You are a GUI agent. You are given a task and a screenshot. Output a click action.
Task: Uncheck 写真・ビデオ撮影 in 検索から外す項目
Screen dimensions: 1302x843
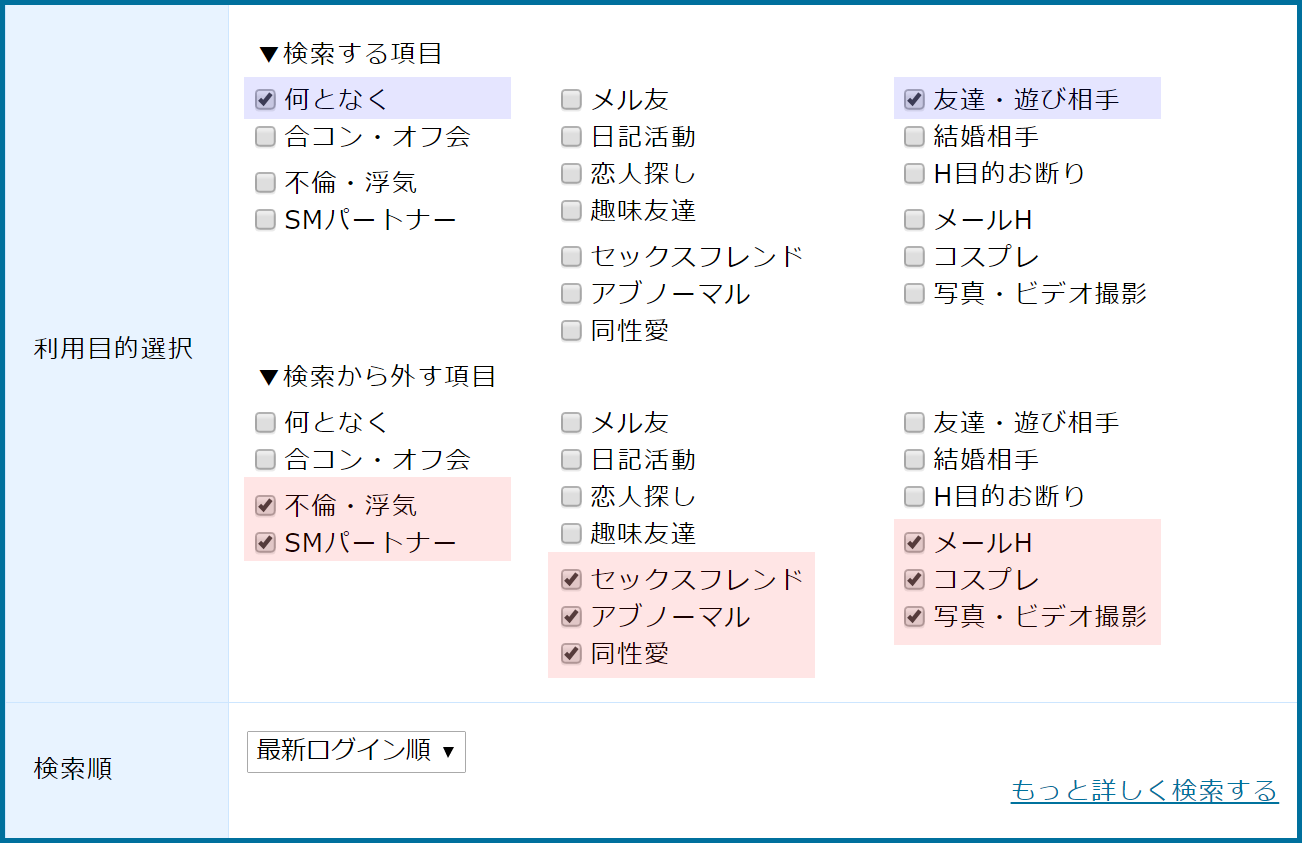pos(914,616)
